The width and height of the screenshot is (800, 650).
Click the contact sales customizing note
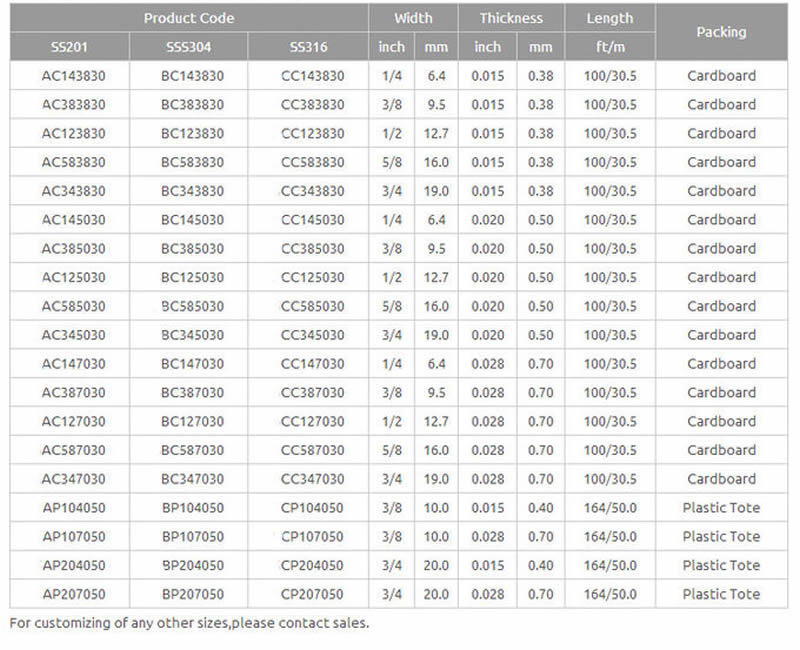coord(189,623)
